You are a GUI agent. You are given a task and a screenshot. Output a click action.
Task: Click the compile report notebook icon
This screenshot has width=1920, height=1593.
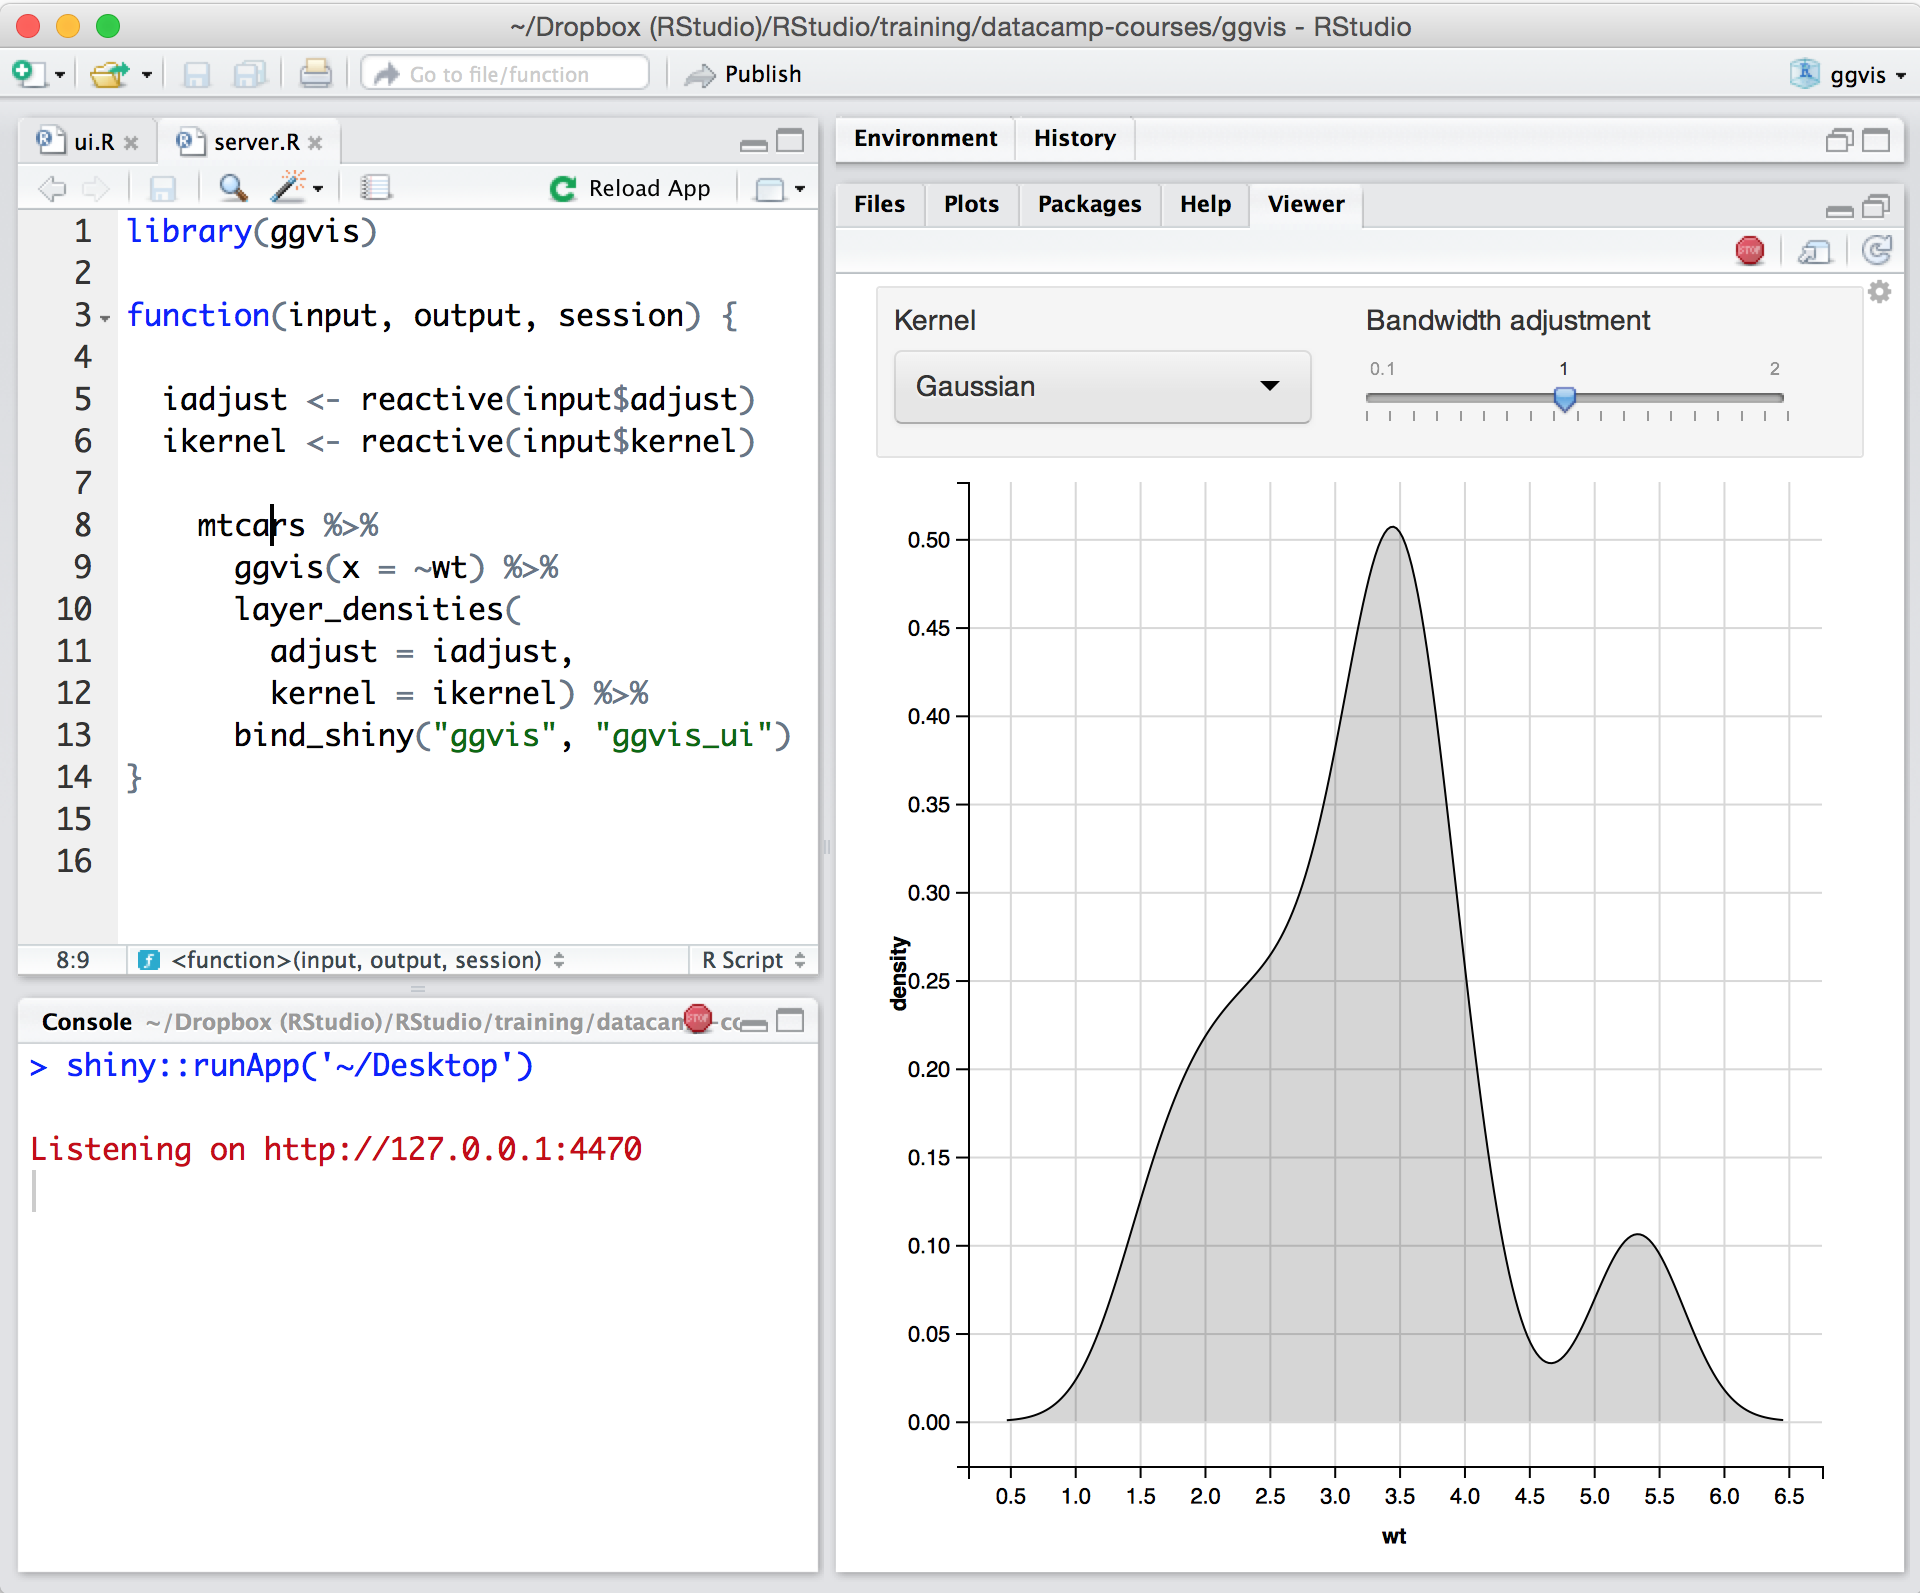pyautogui.click(x=376, y=188)
